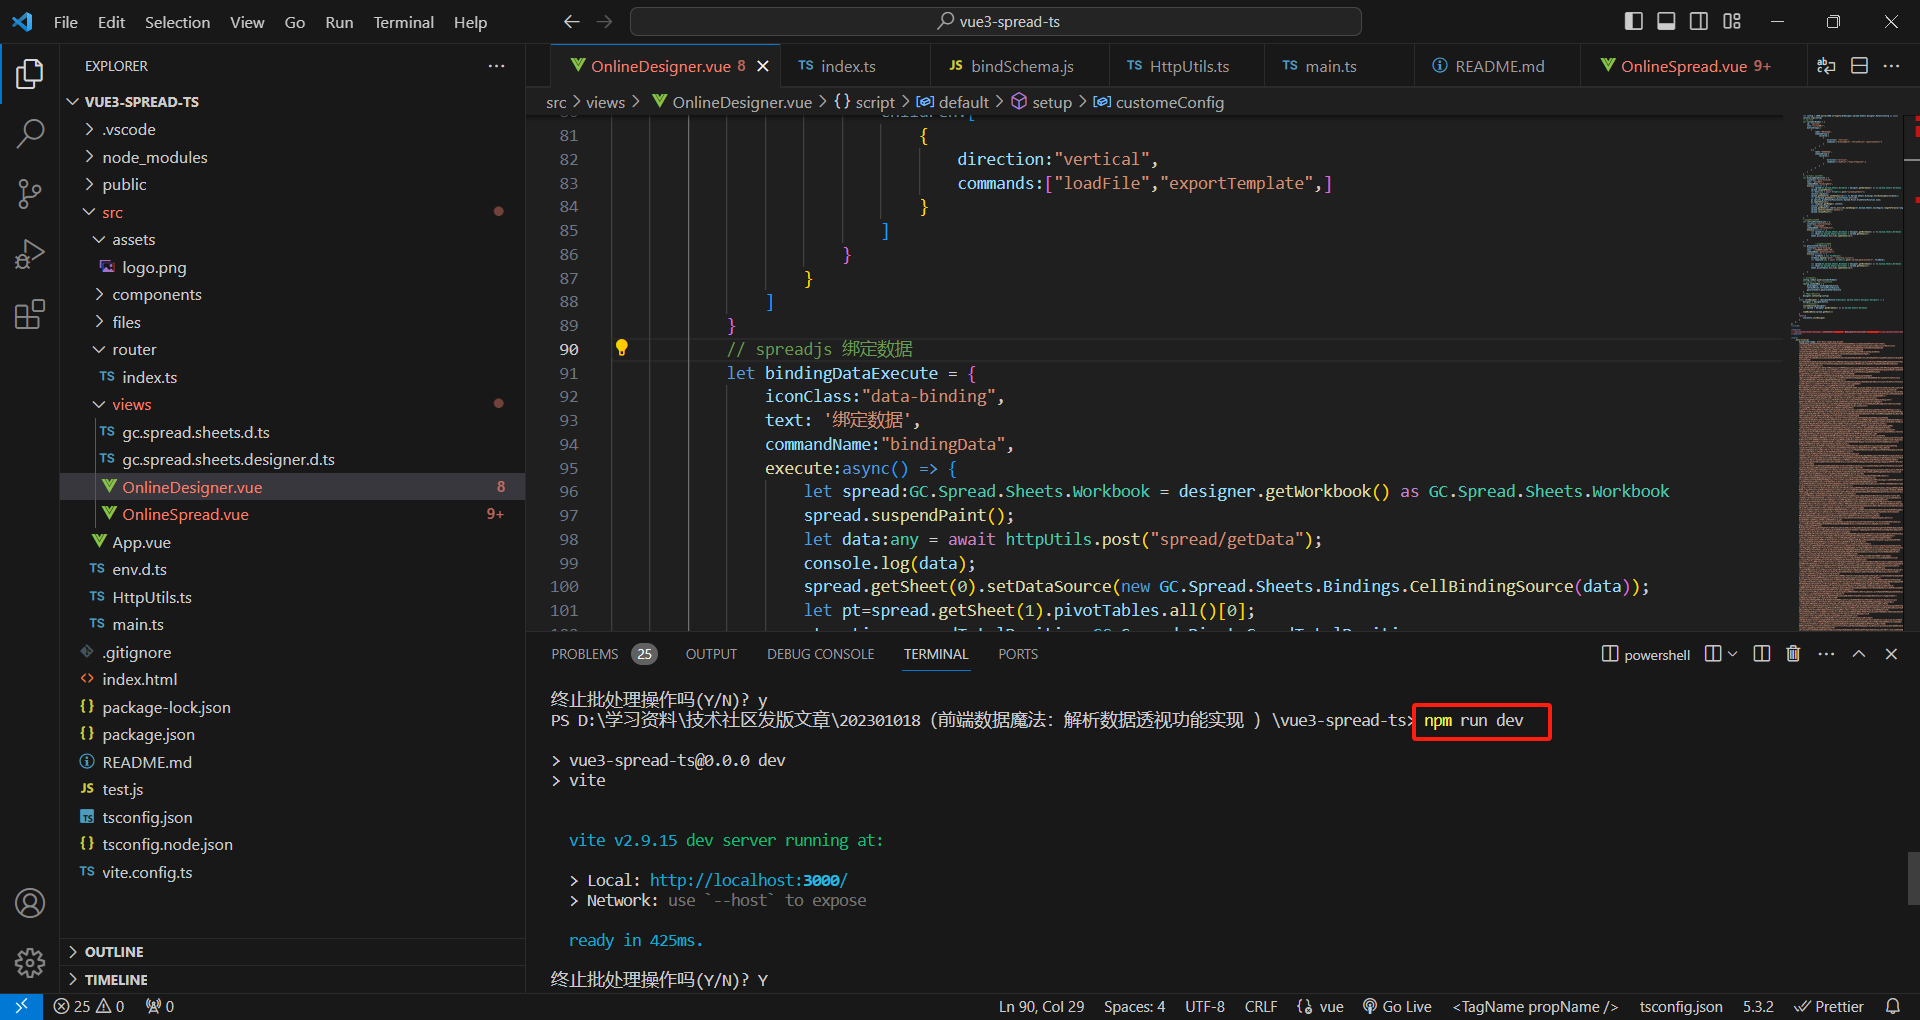Switch to the DEBUG CONSOLE panel tab

pyautogui.click(x=821, y=654)
